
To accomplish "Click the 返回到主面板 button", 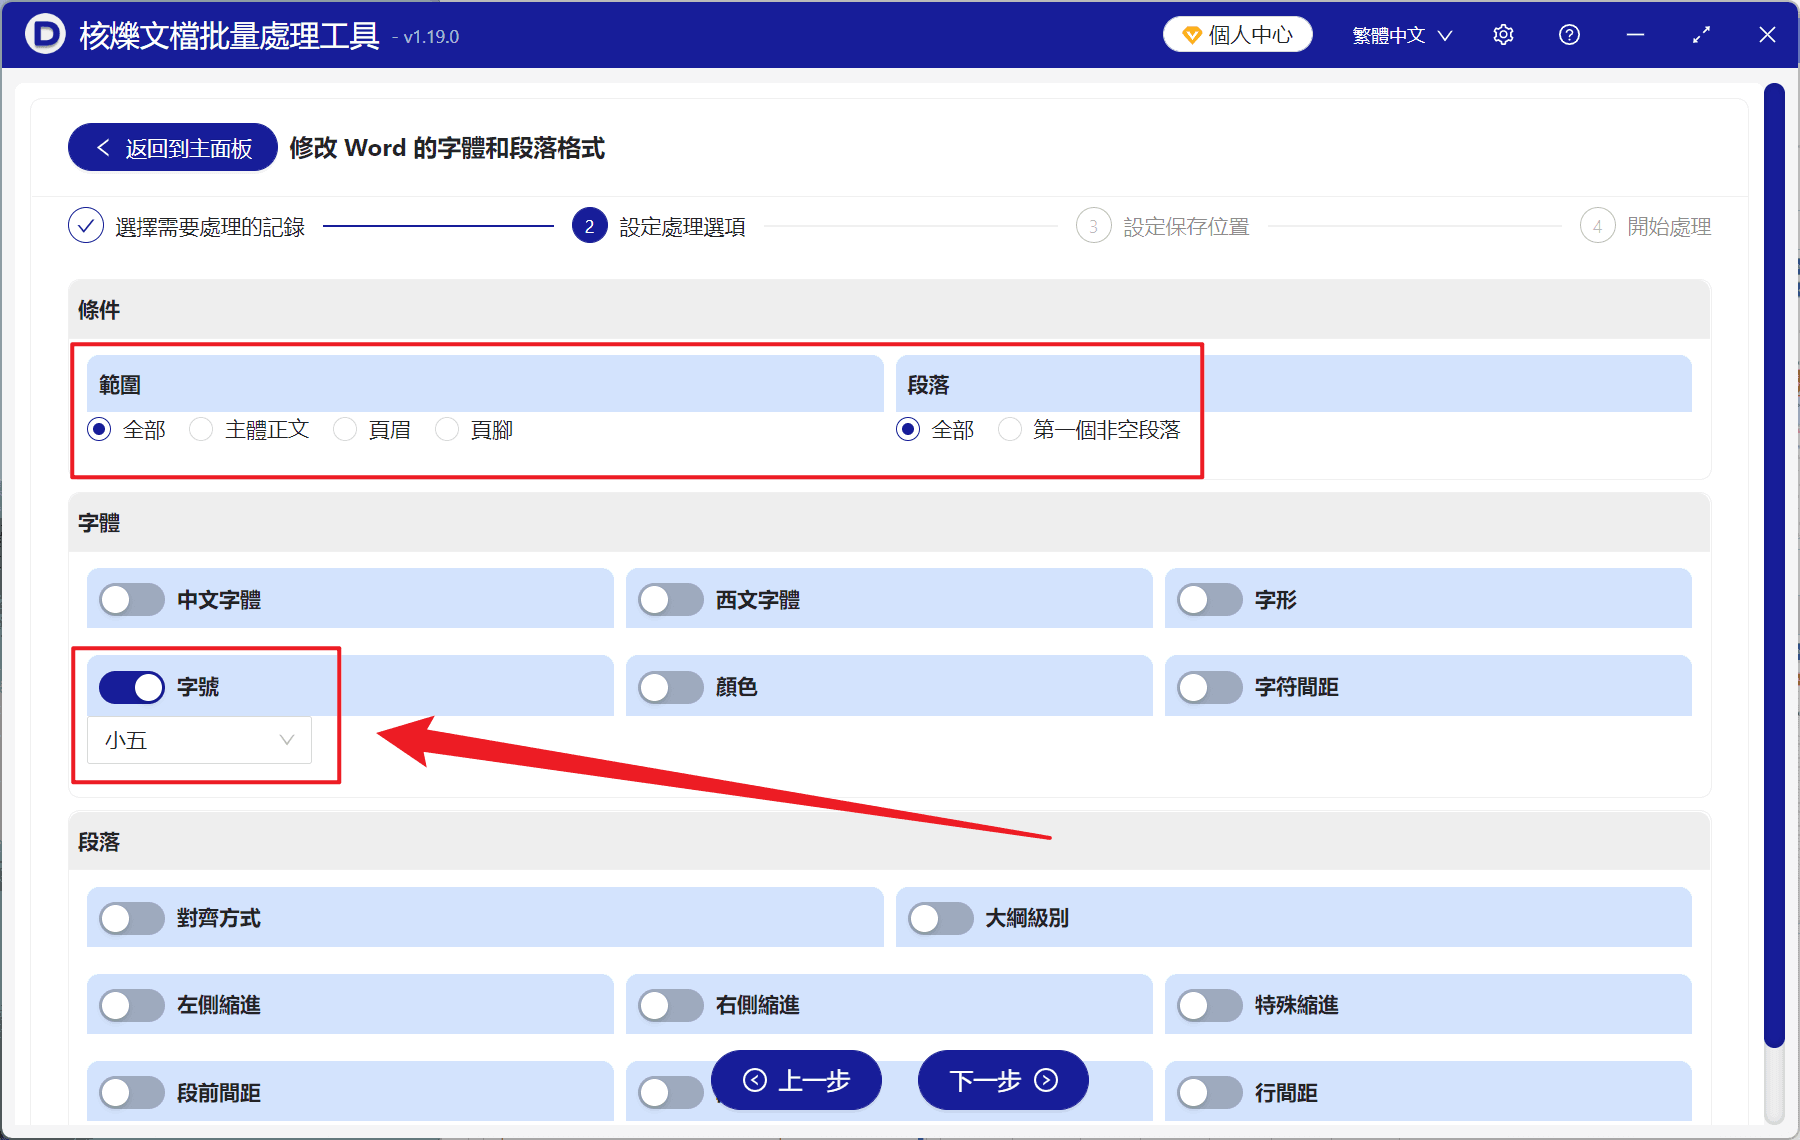I will [171, 147].
